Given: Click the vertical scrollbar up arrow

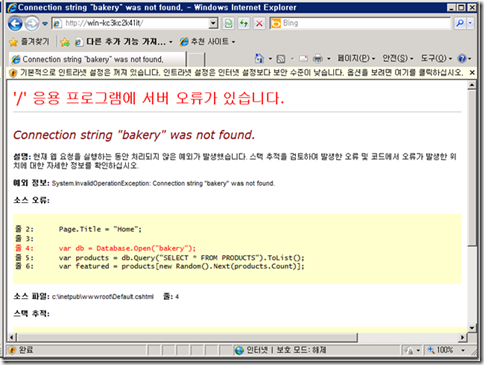Looking at the screenshot, I should click(x=472, y=85).
